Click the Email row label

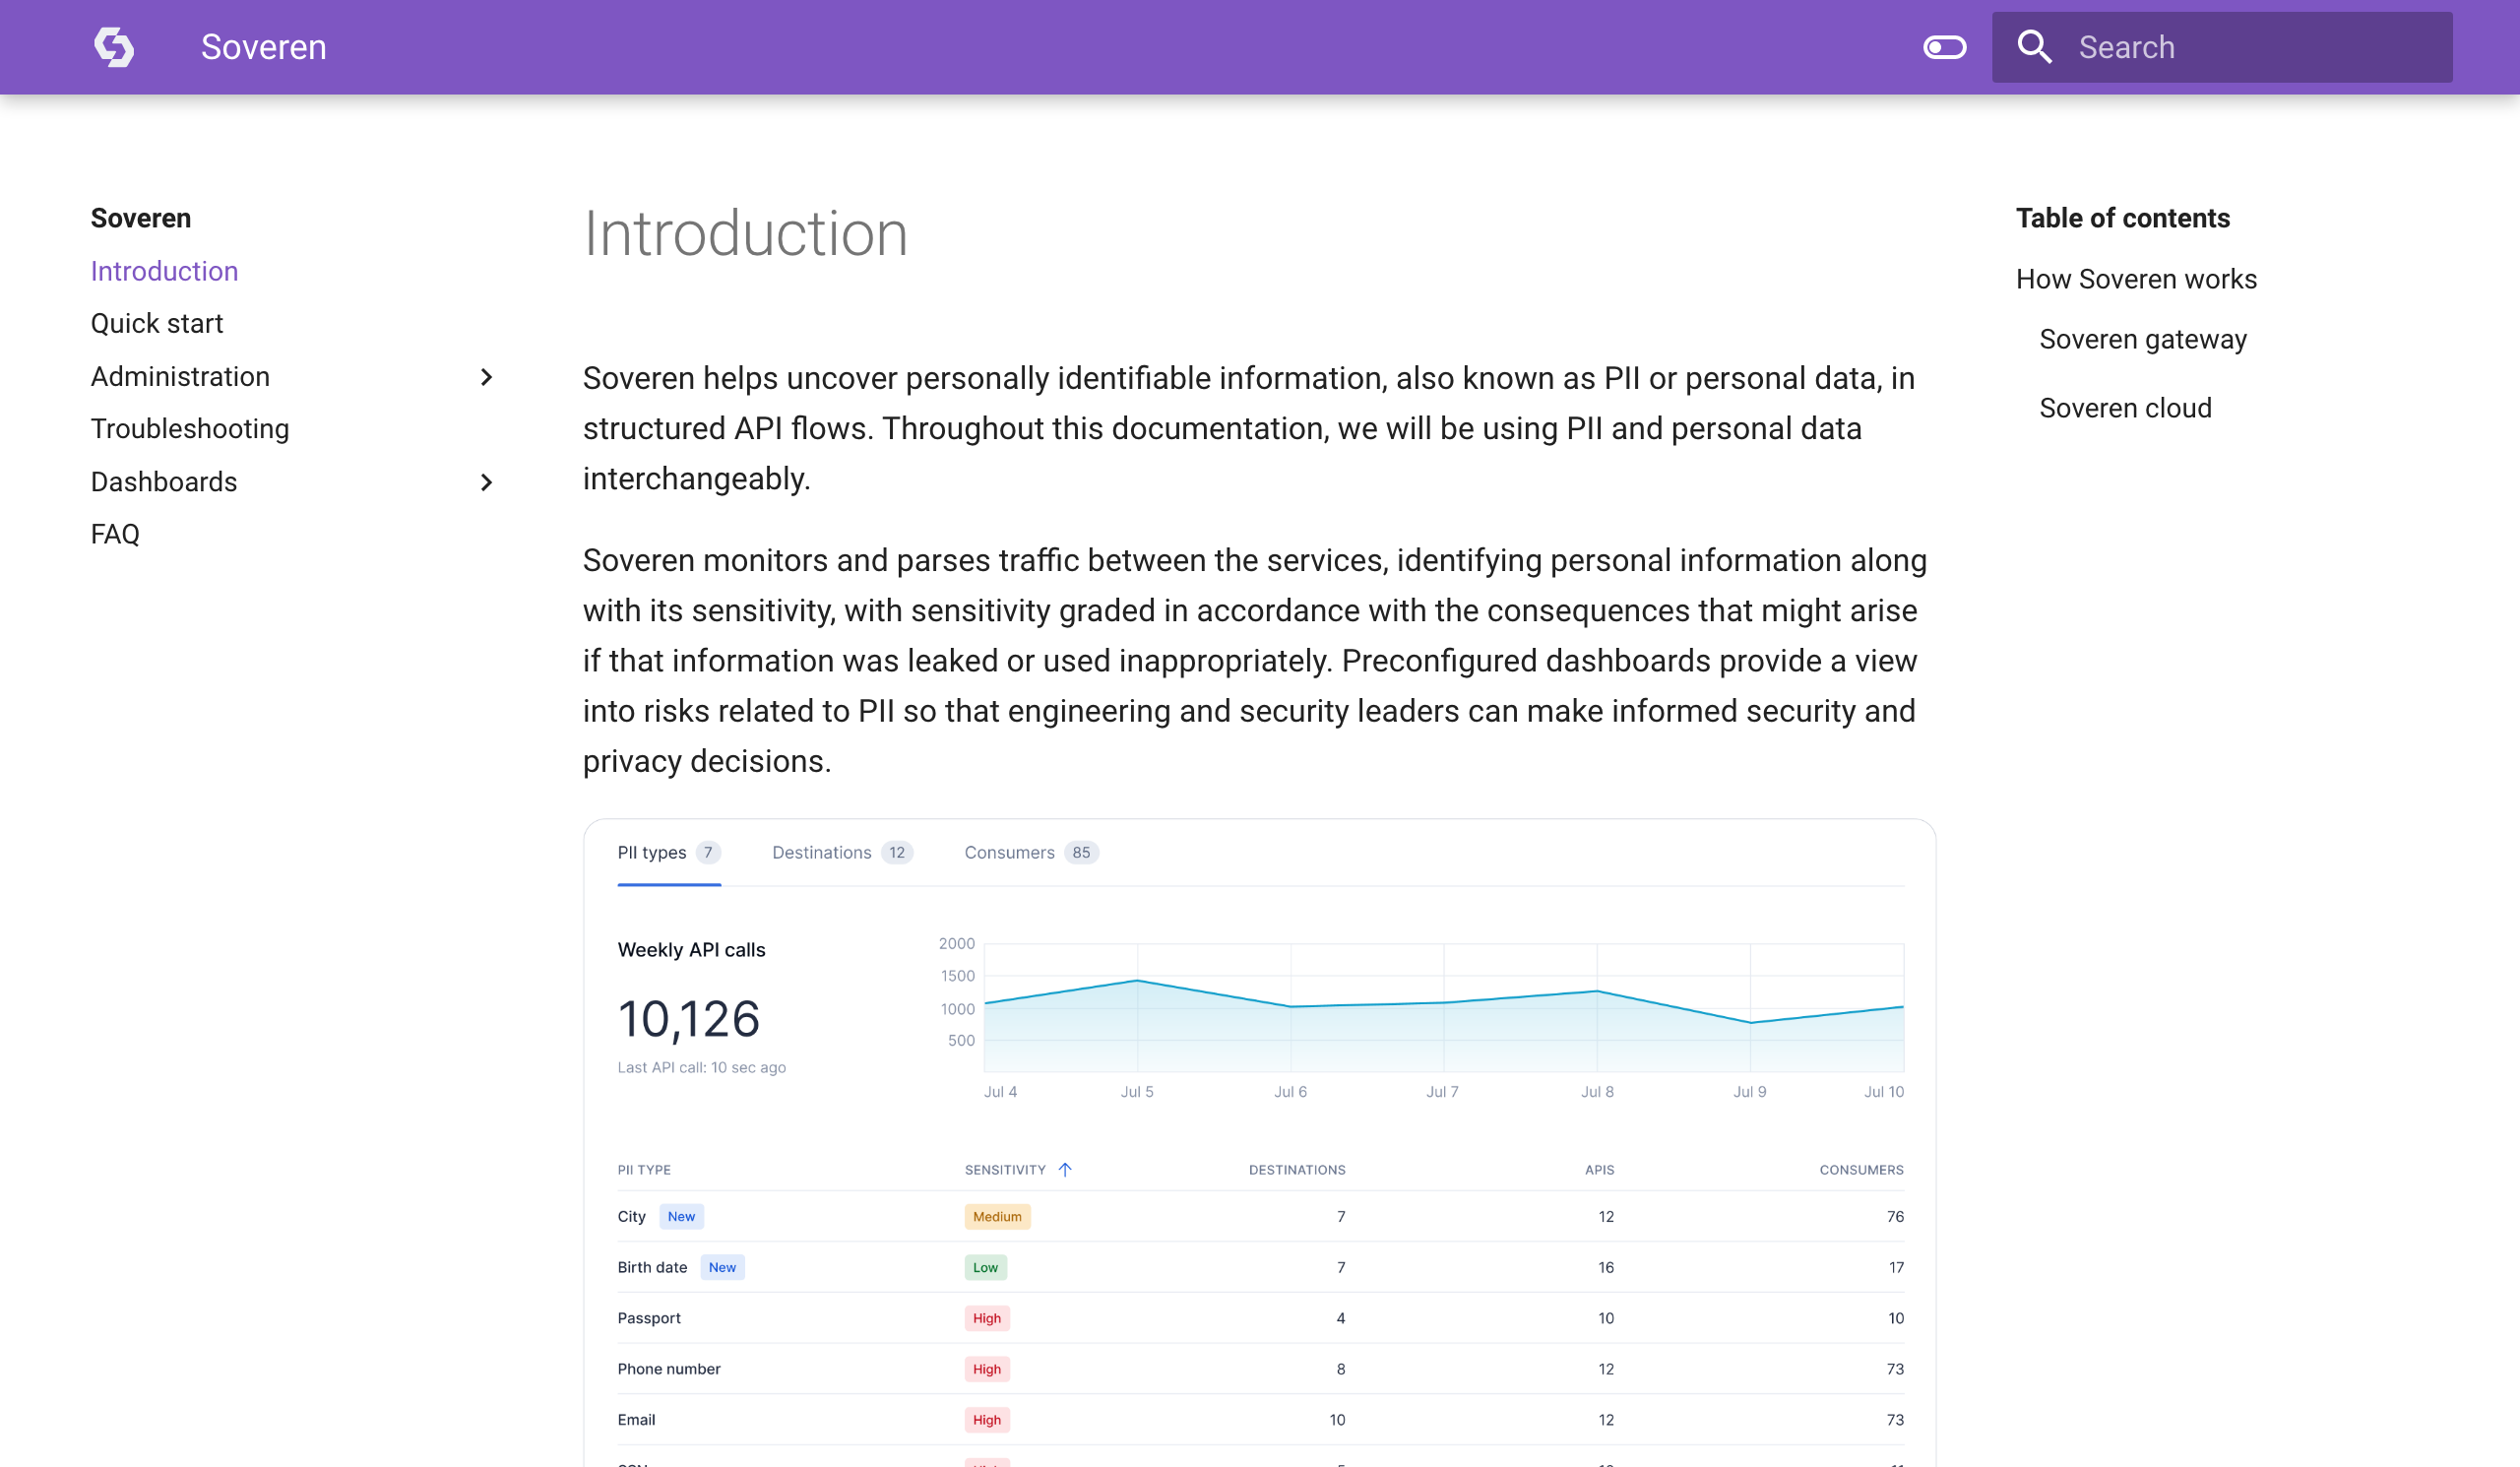636,1420
